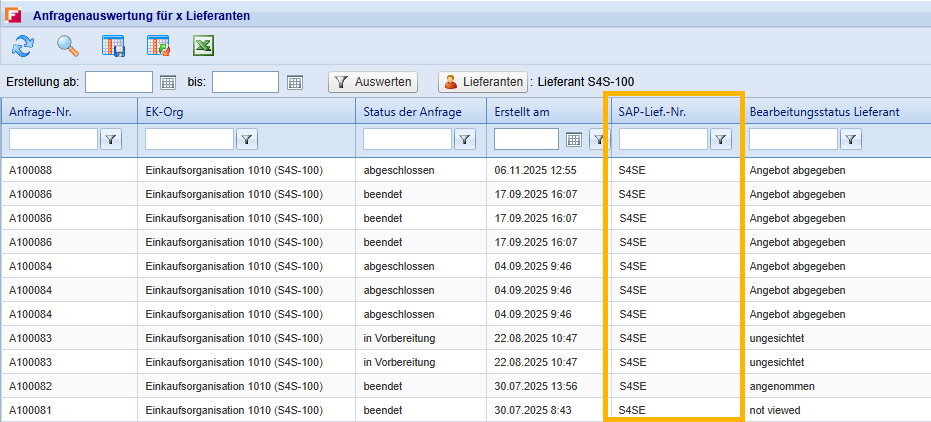Click the filter icon for Bearbeitungsstatus Lieferant
The image size is (931, 422).
[x=851, y=140]
